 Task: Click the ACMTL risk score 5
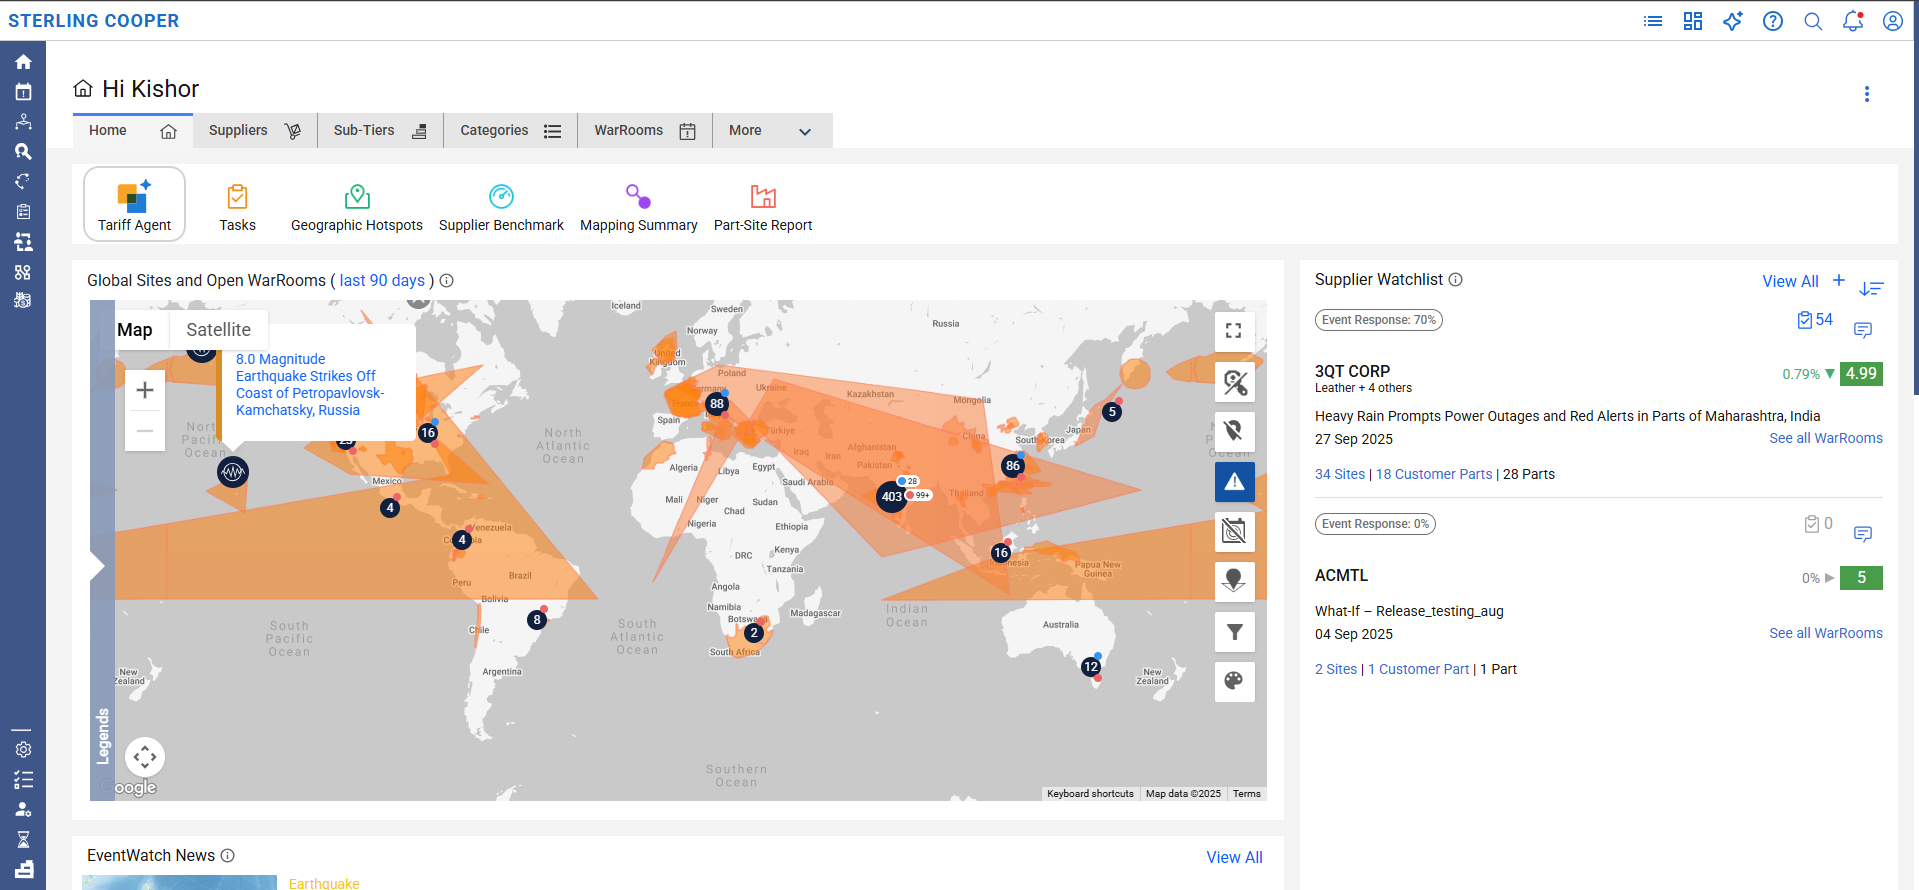click(x=1861, y=578)
